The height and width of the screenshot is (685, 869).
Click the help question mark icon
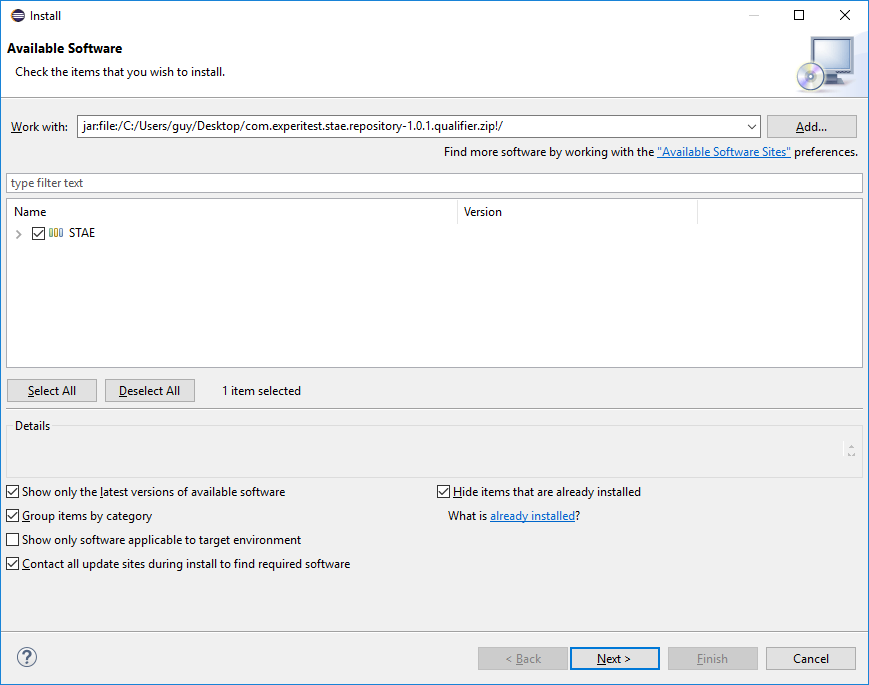[27, 657]
